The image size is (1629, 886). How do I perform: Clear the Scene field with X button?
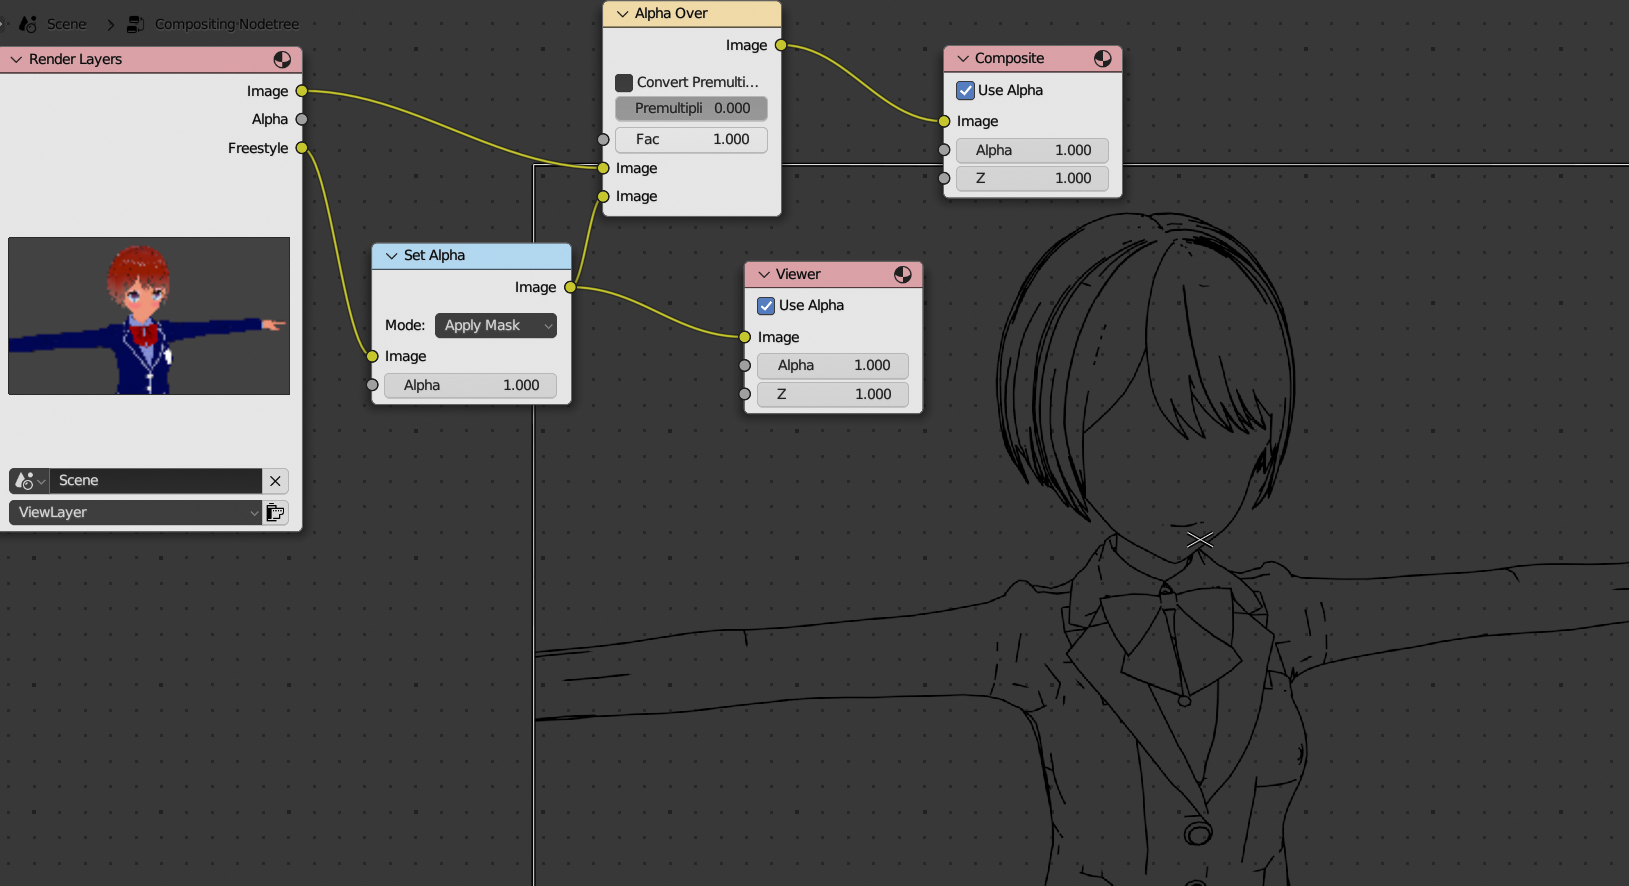(275, 481)
